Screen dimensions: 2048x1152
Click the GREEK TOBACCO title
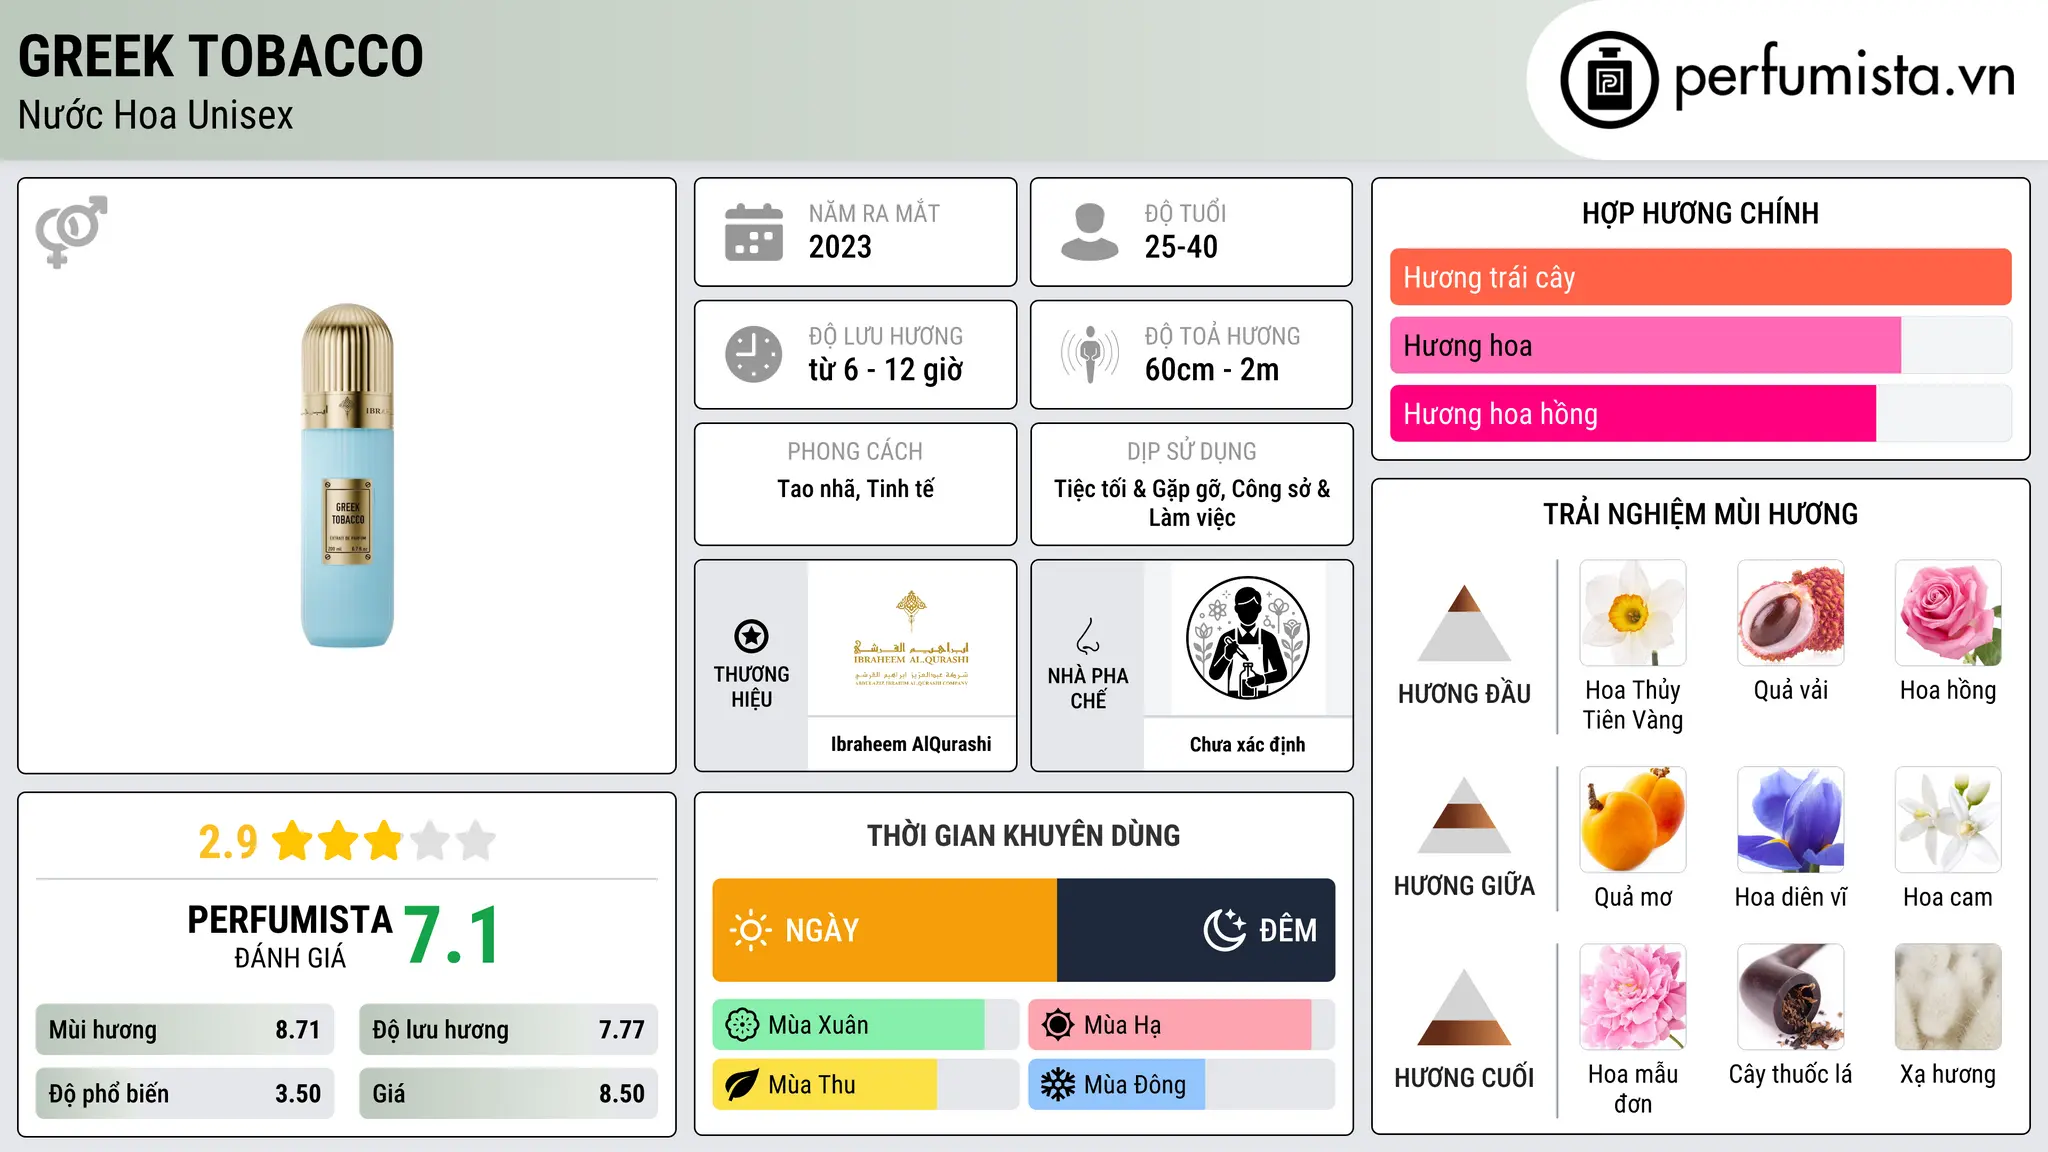tap(221, 56)
